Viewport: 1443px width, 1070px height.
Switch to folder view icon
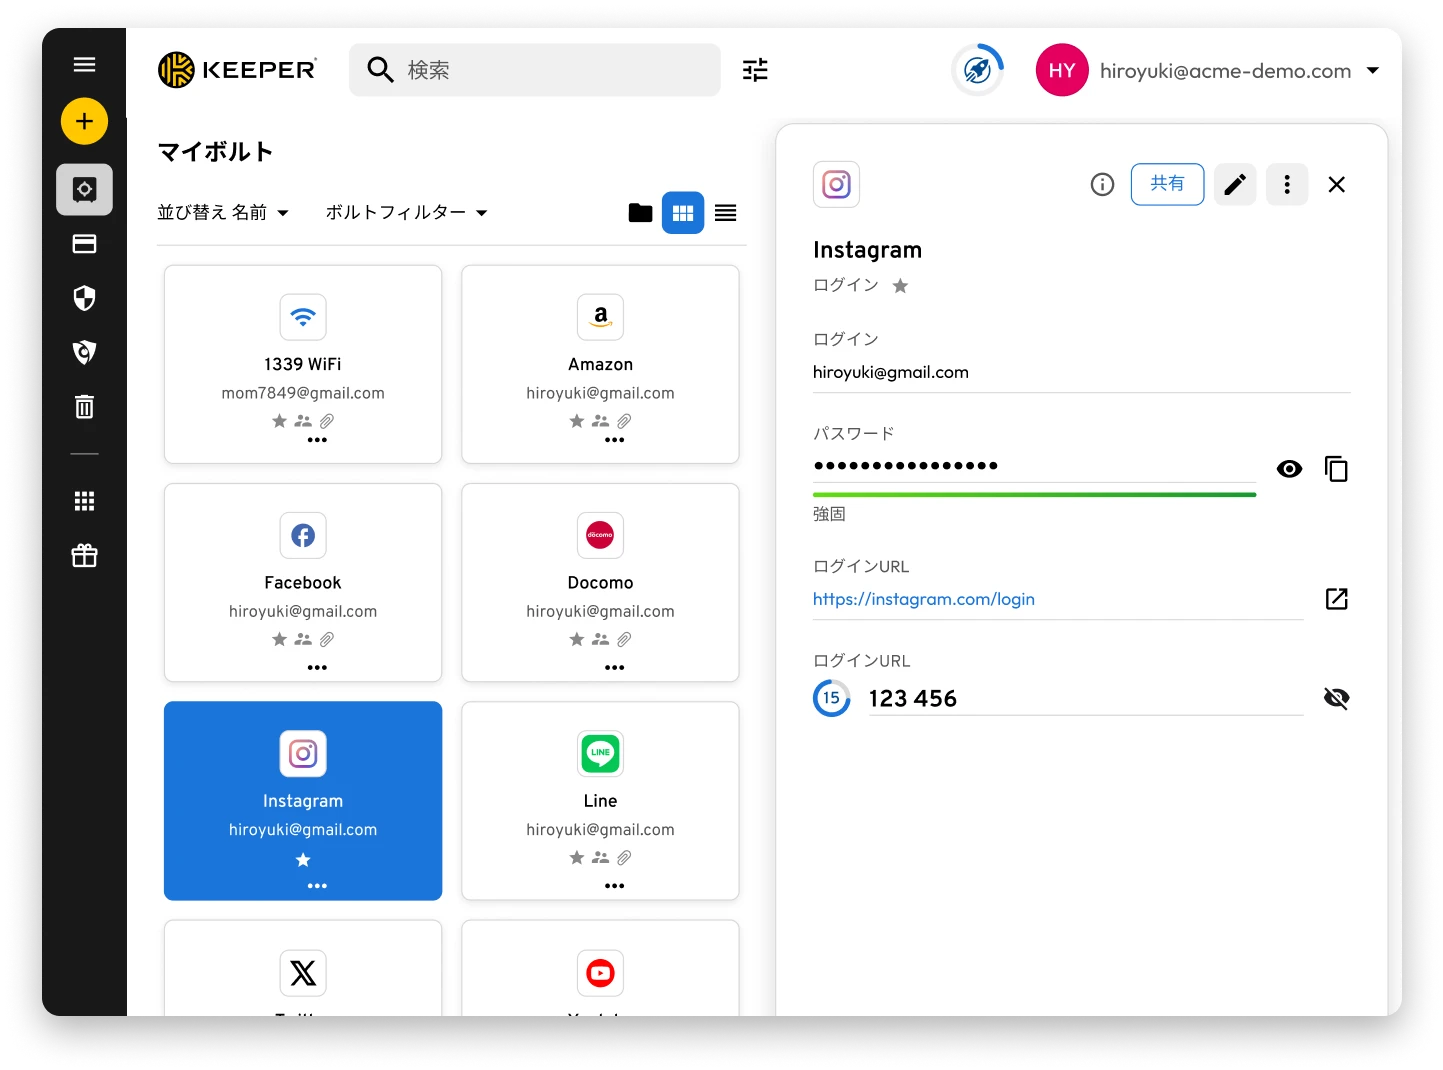(x=640, y=213)
